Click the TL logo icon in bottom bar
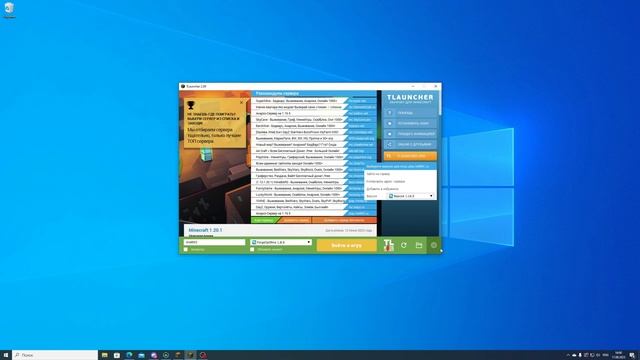 coord(389,245)
